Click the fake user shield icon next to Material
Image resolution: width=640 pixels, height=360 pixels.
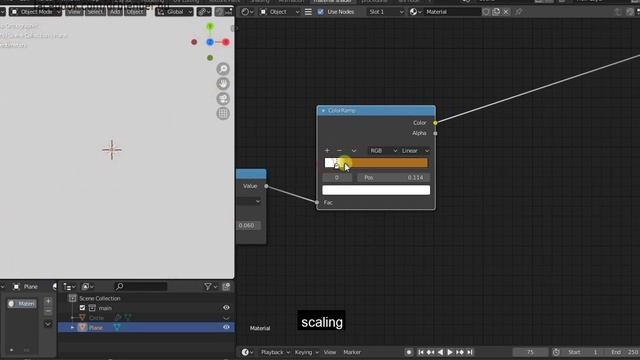(486, 12)
